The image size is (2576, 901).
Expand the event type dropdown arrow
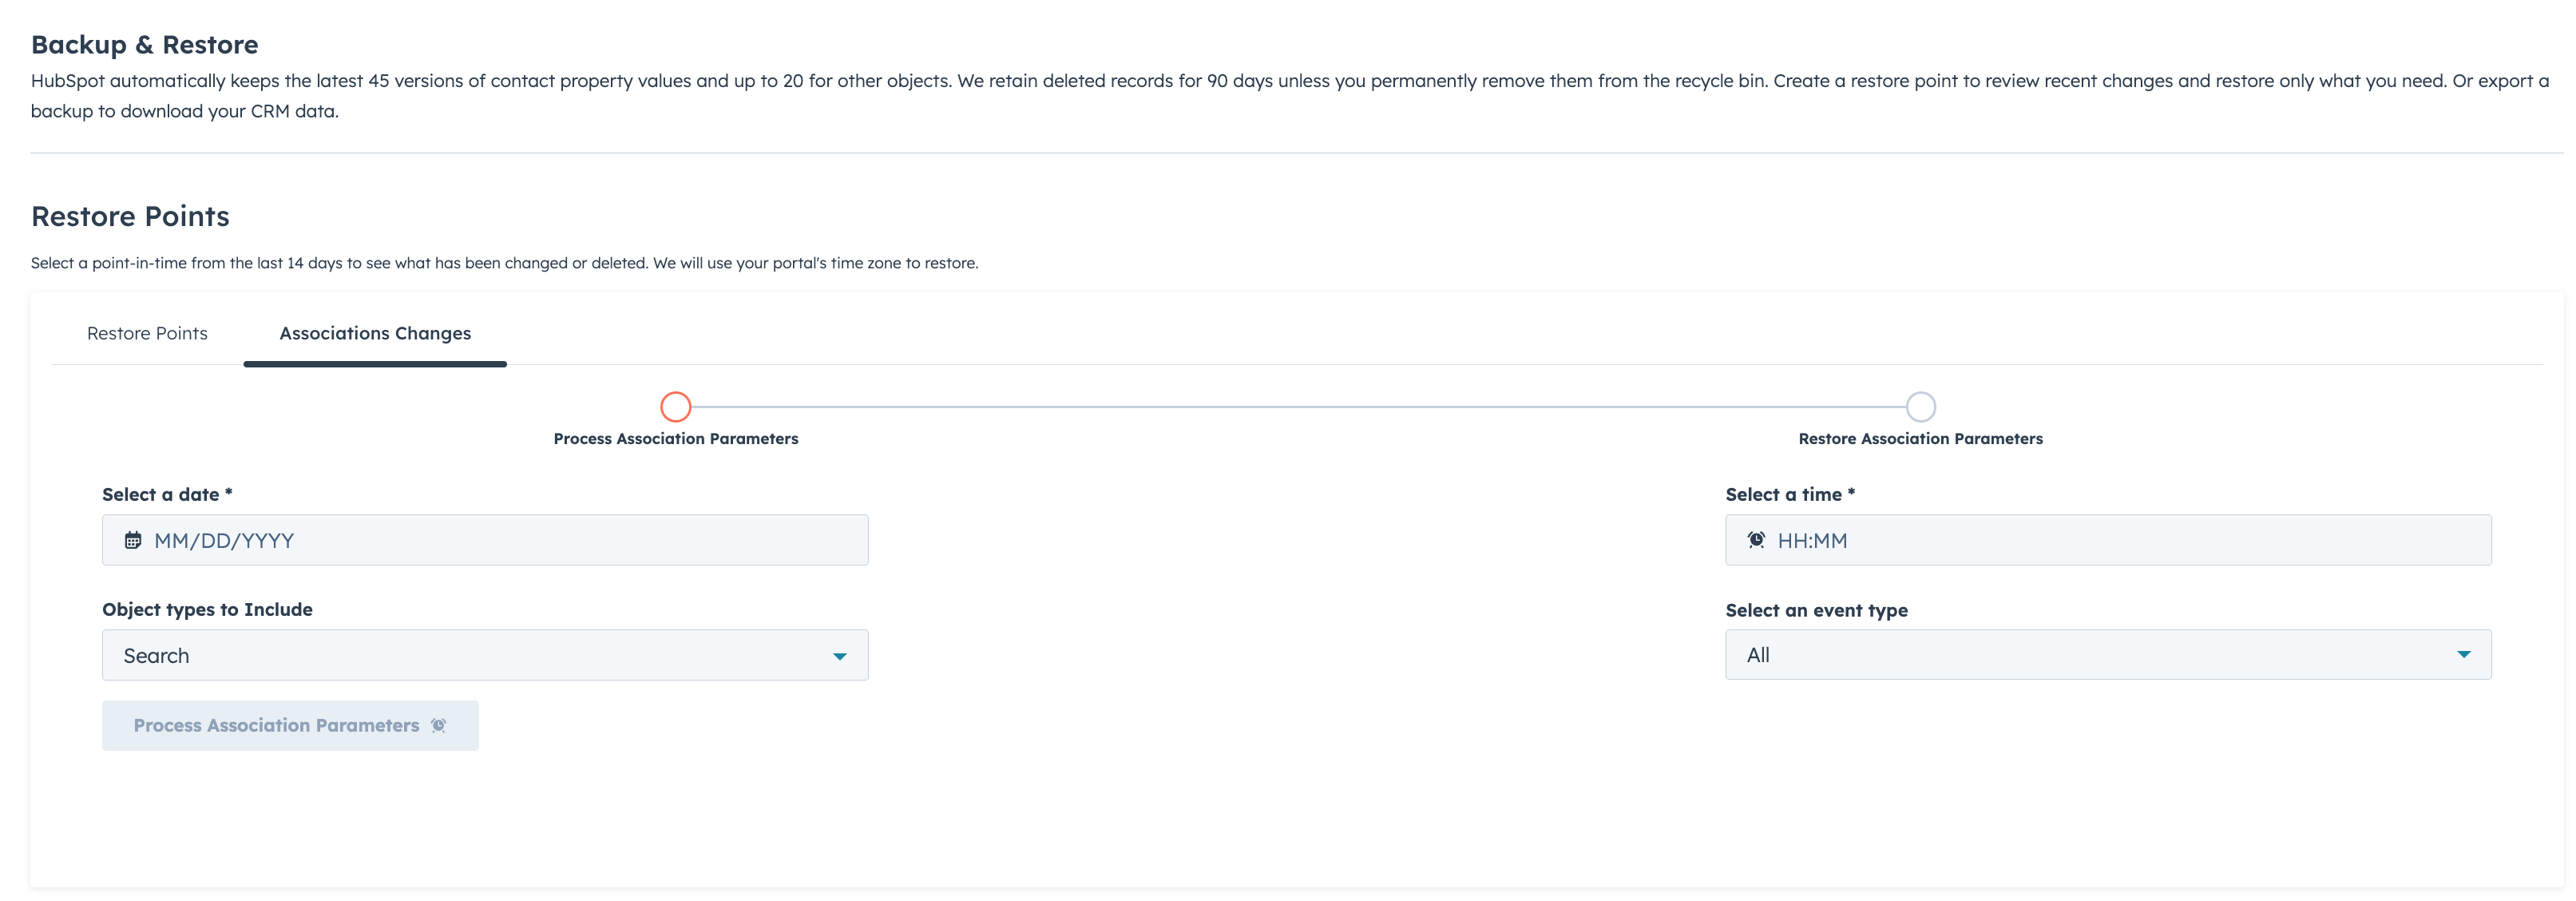(x=2463, y=655)
